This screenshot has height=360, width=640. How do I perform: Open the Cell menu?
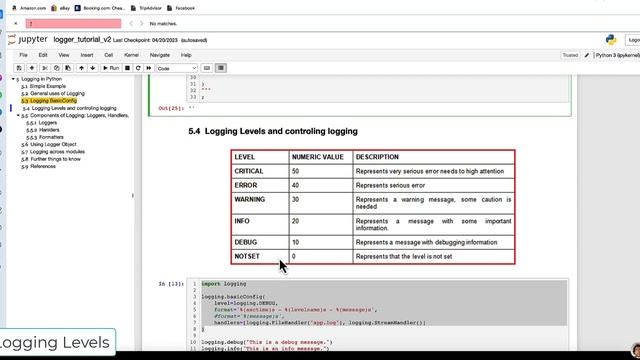109,55
